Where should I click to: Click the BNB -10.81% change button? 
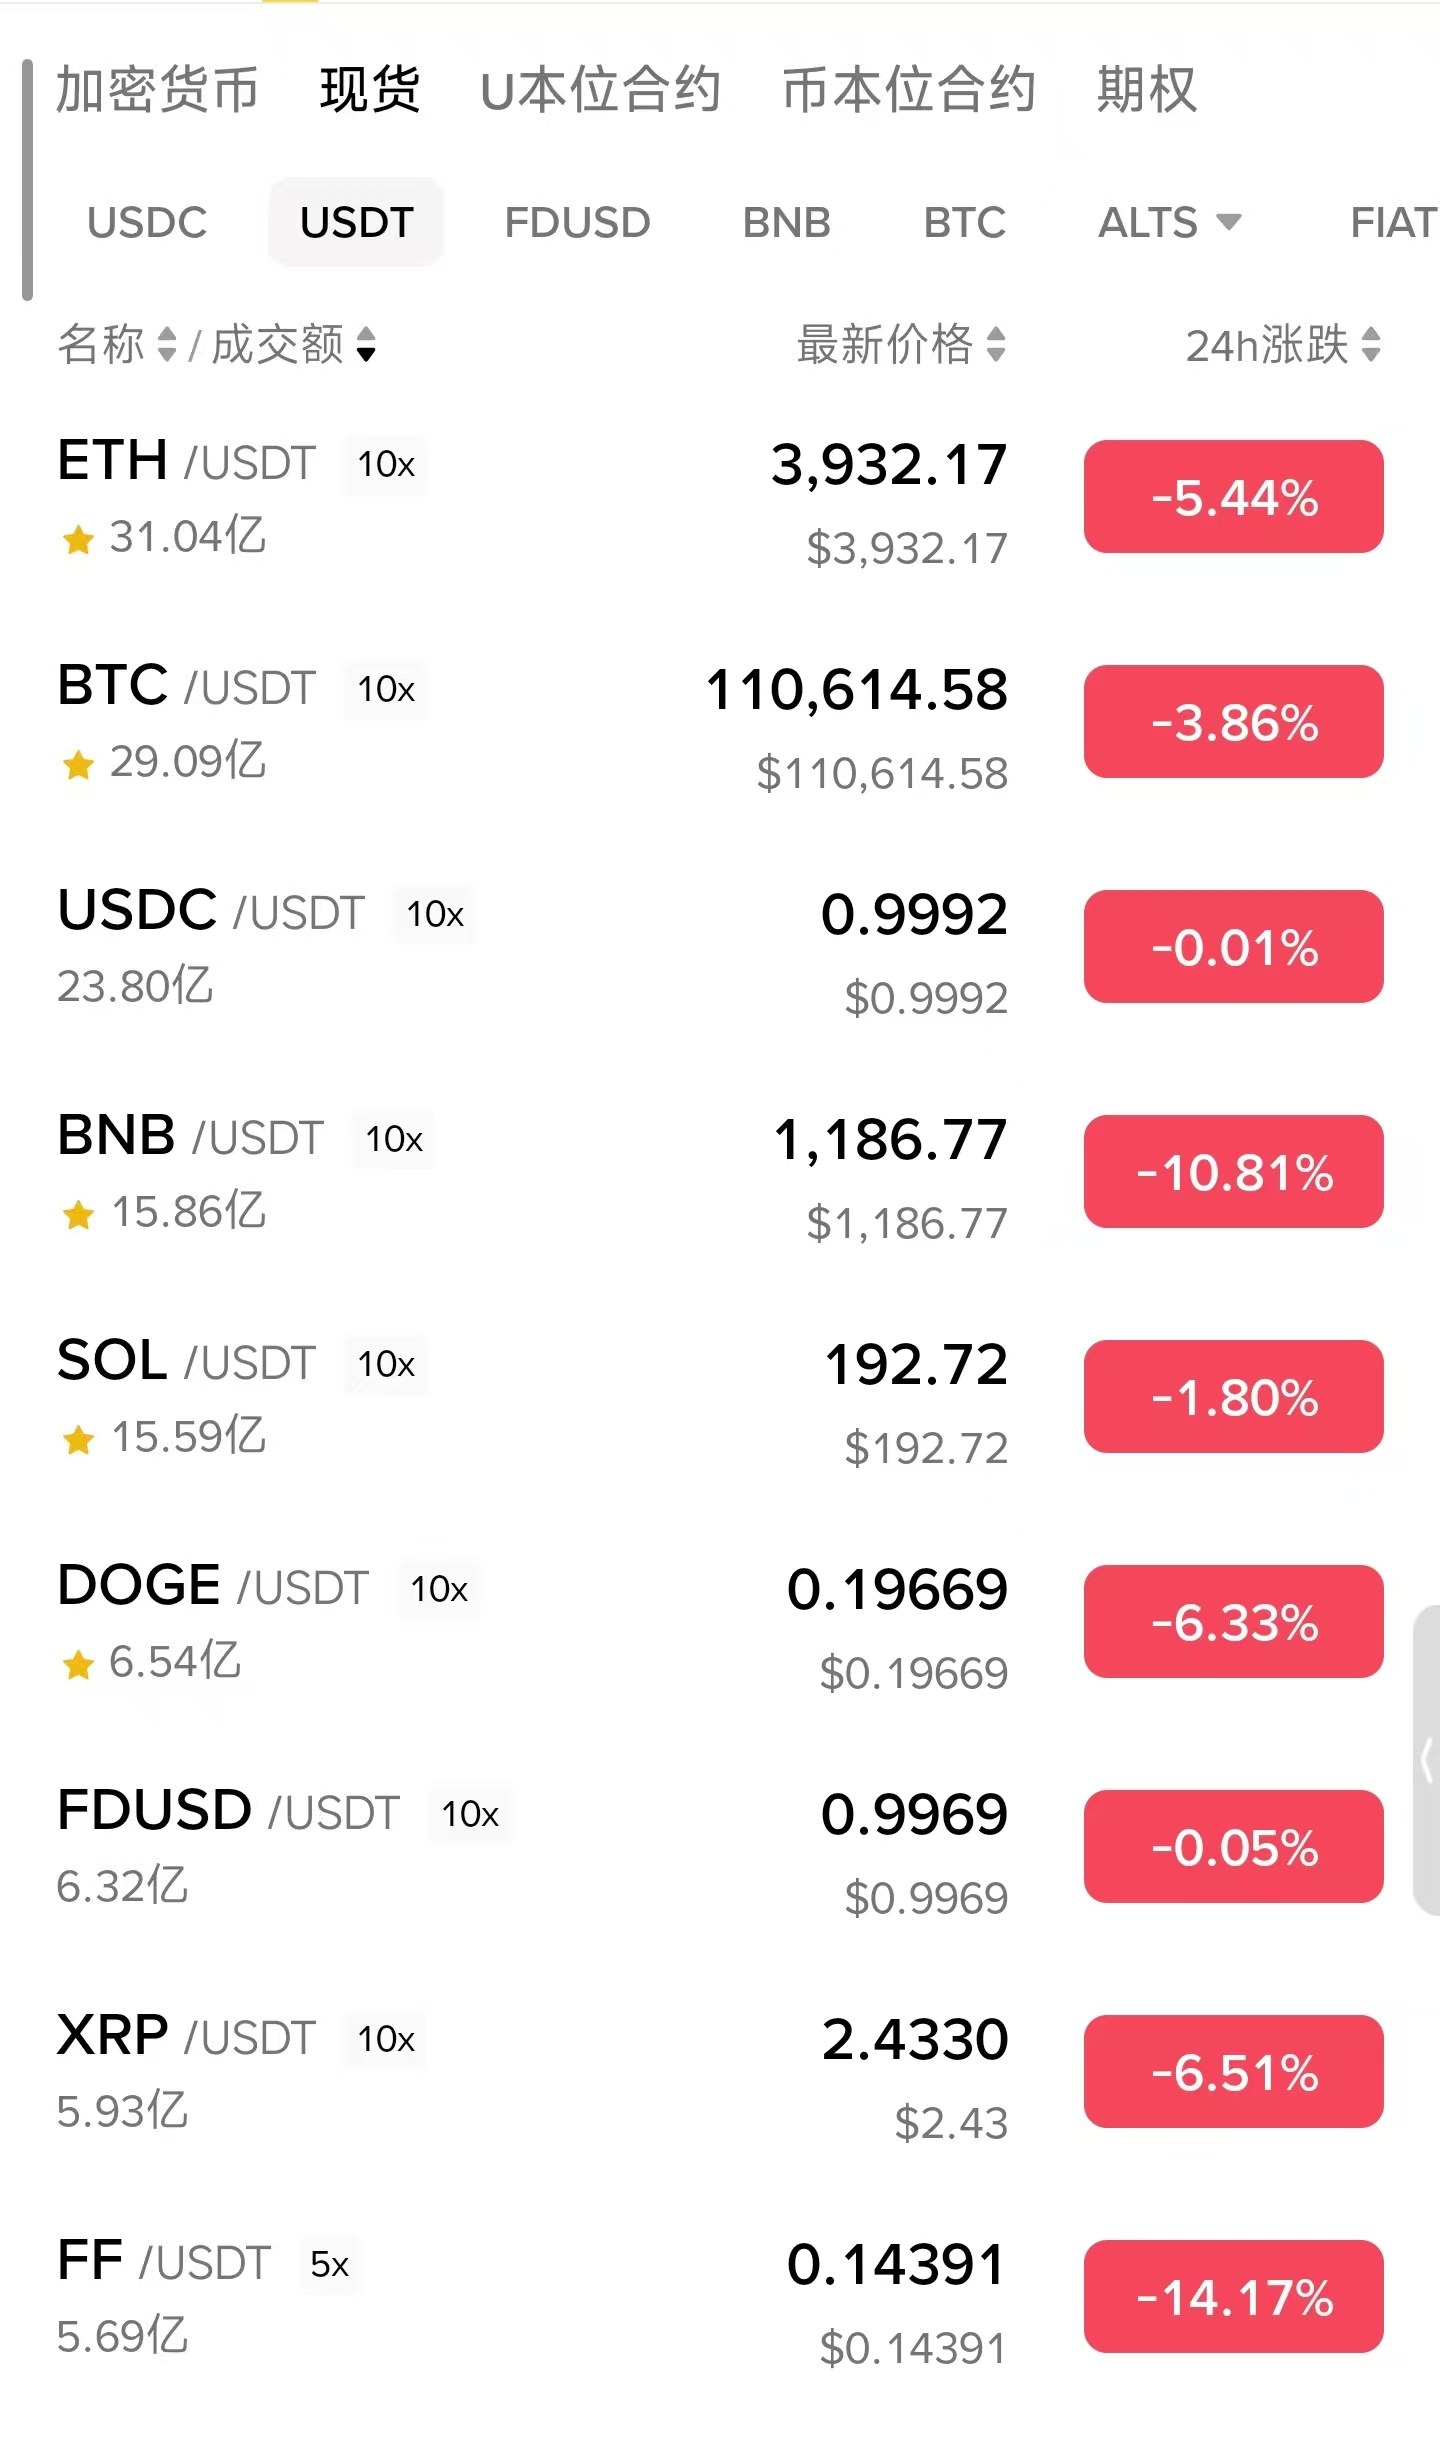click(x=1233, y=1172)
